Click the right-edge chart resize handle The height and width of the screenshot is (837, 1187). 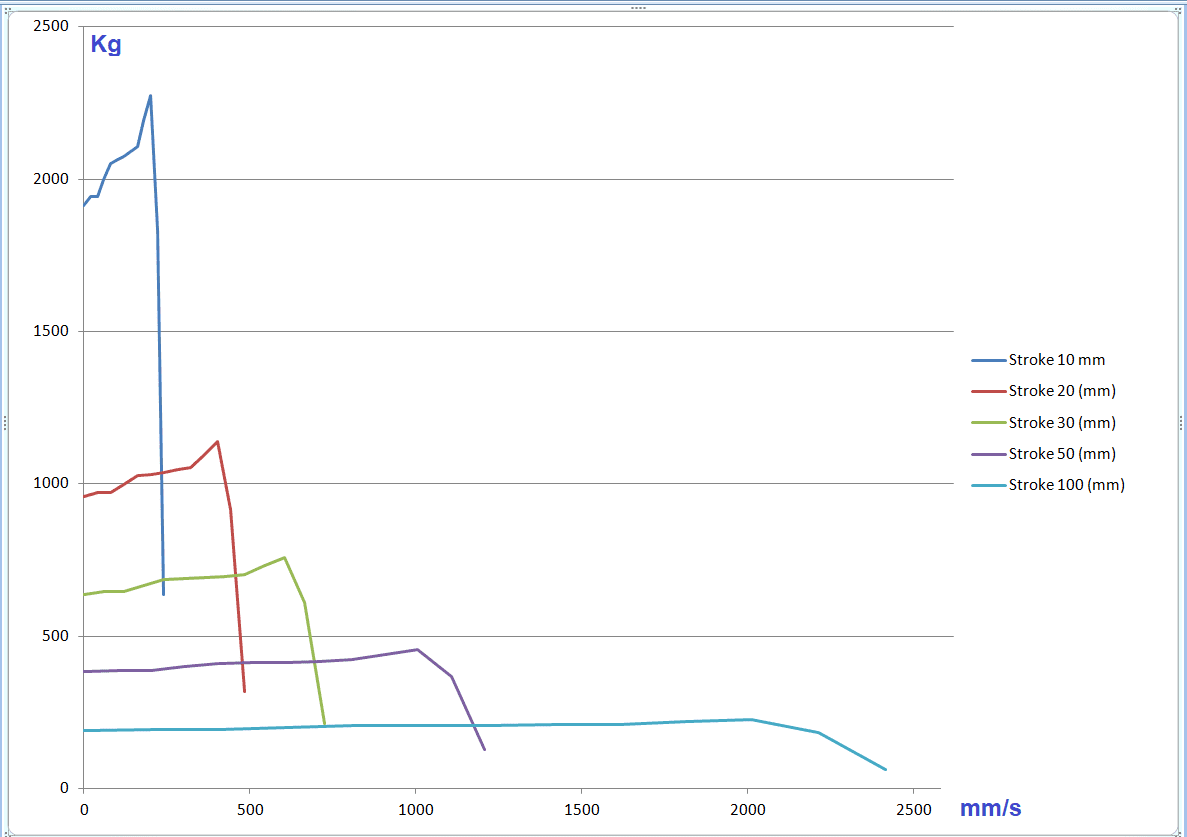tap(1181, 422)
